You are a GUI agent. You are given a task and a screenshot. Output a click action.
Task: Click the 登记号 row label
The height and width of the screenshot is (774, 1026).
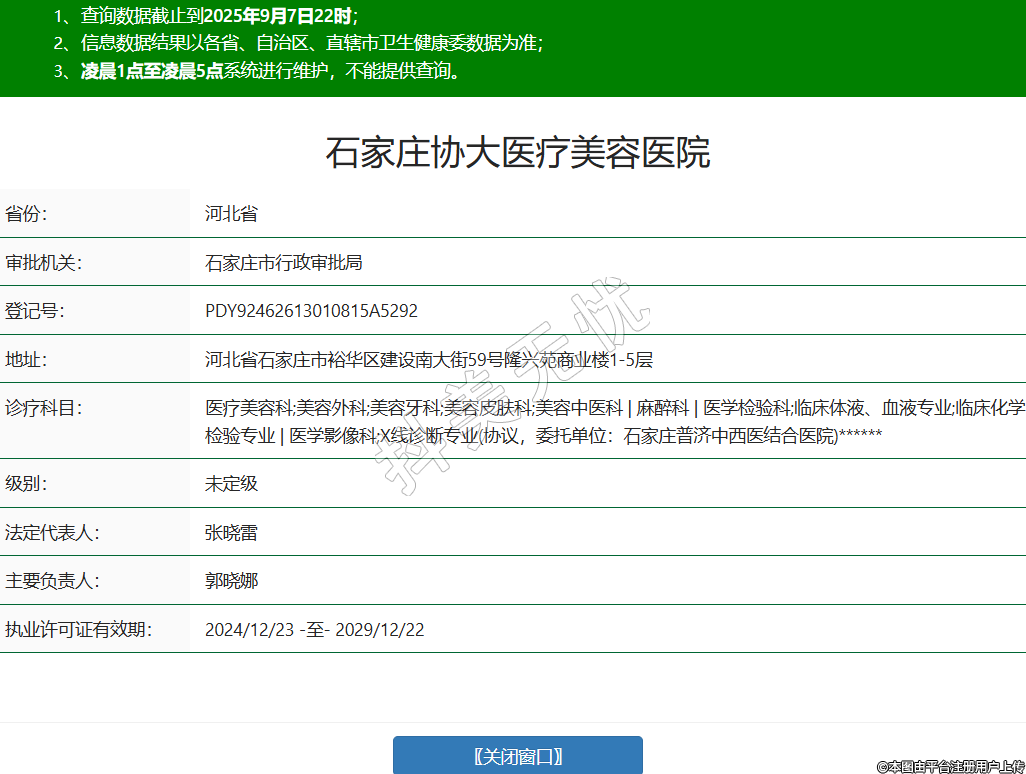(x=35, y=311)
